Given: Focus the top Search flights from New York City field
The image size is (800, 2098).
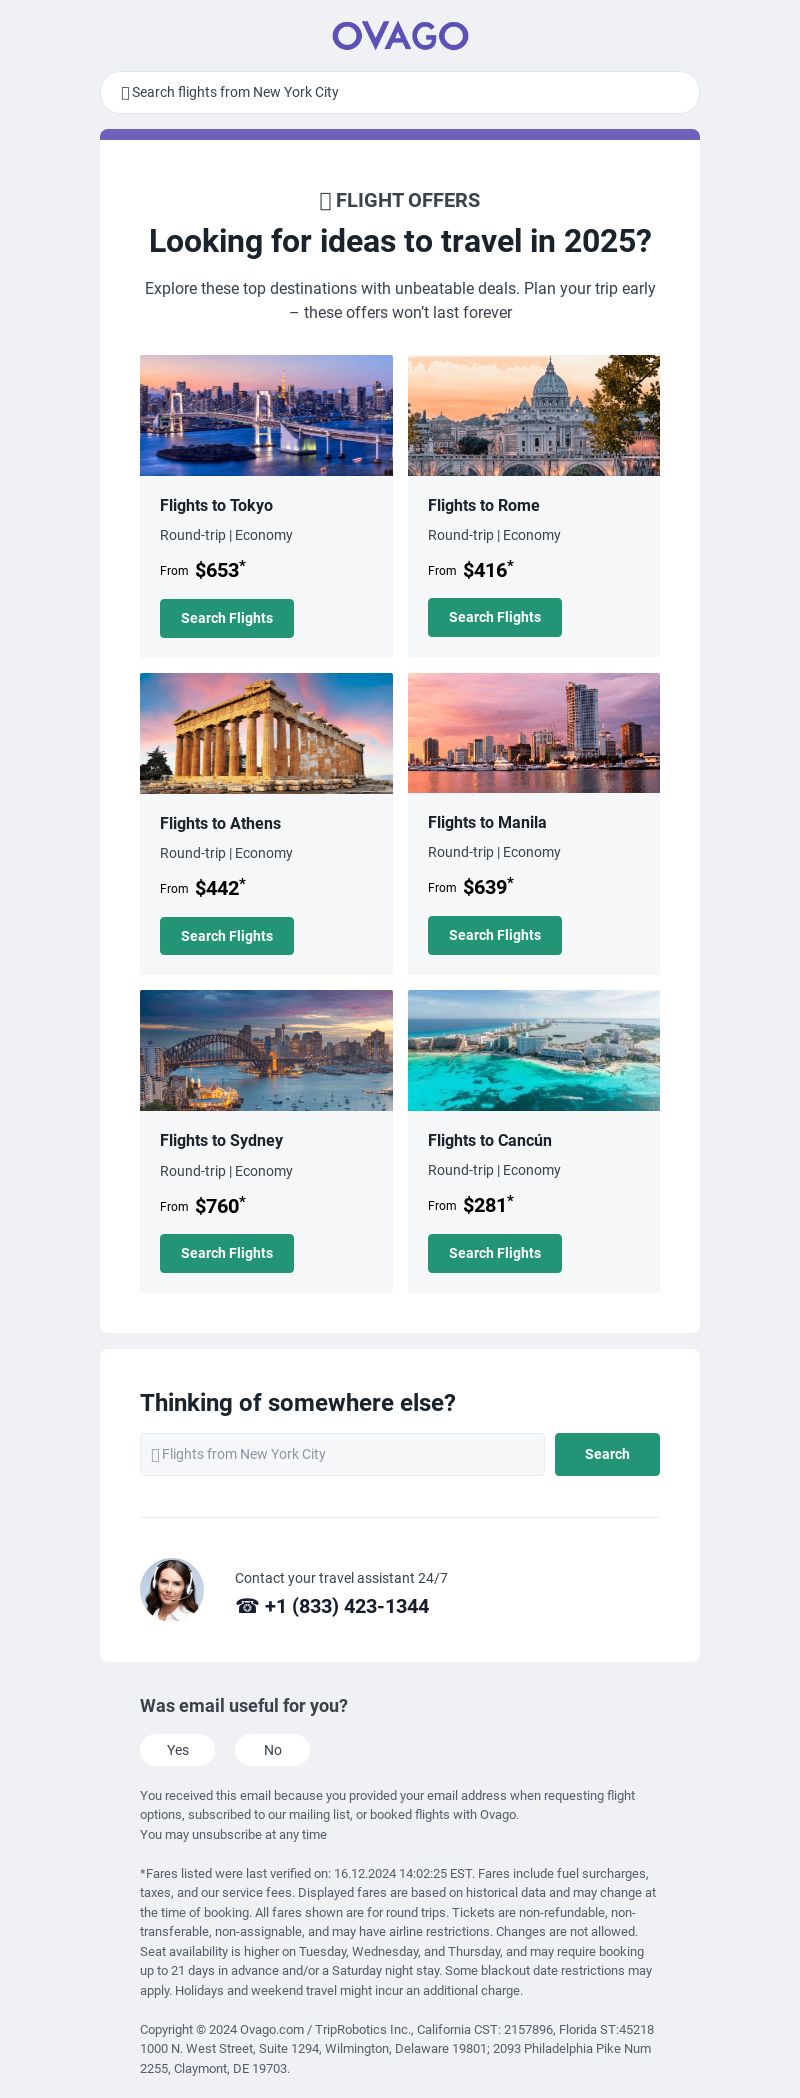Looking at the screenshot, I should coord(400,92).
